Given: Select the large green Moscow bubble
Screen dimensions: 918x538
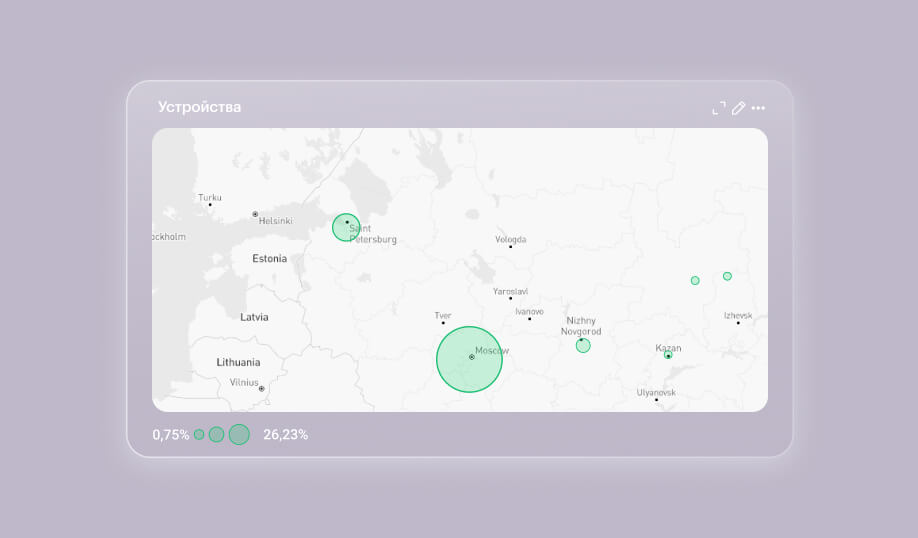Looking at the screenshot, I should pyautogui.click(x=469, y=359).
